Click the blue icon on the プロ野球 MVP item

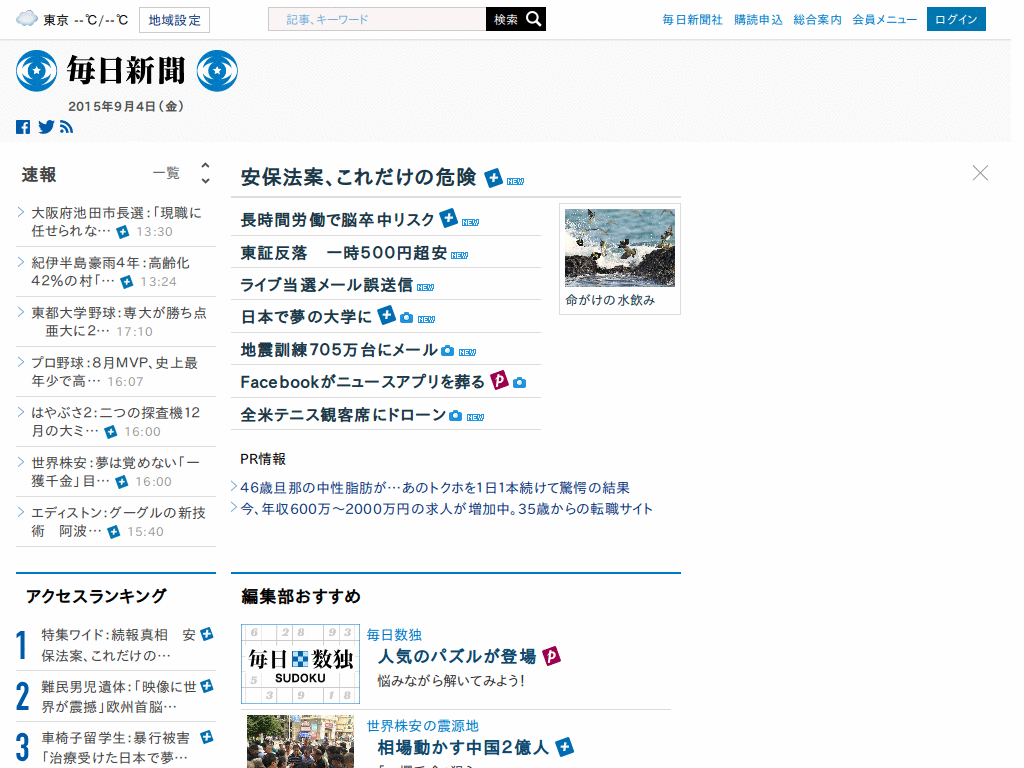point(123,381)
